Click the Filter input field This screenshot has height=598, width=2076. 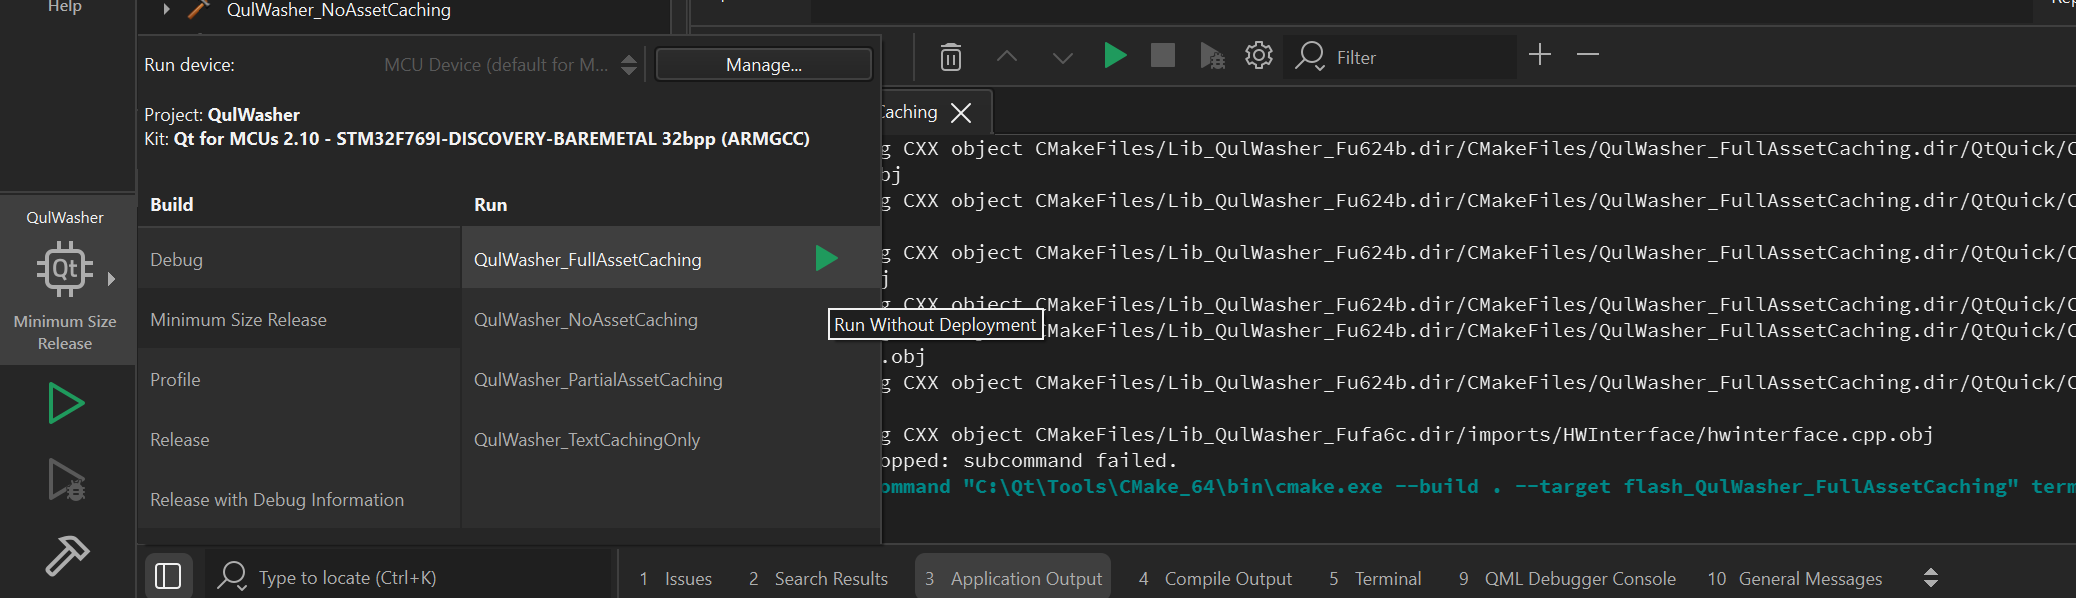[x=1424, y=57]
